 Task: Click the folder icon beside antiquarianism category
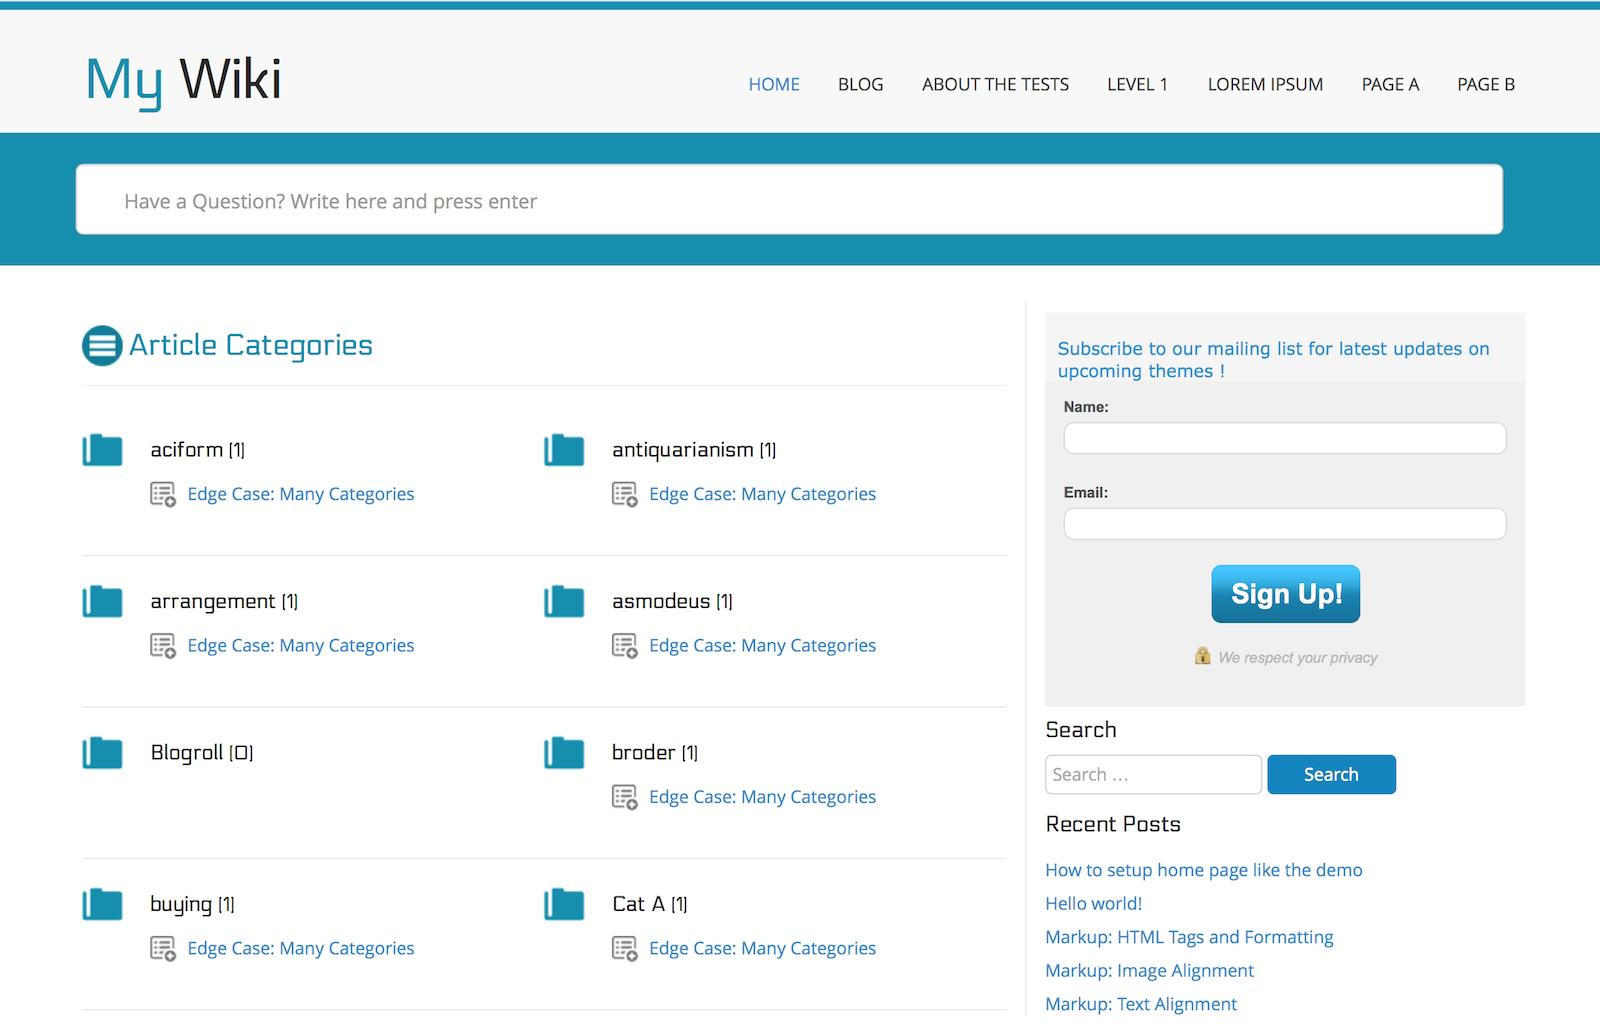pyautogui.click(x=564, y=450)
